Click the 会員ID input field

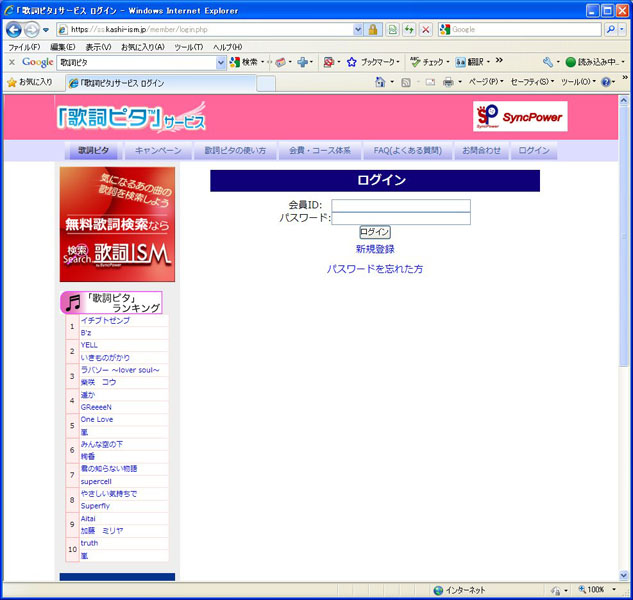tap(400, 205)
